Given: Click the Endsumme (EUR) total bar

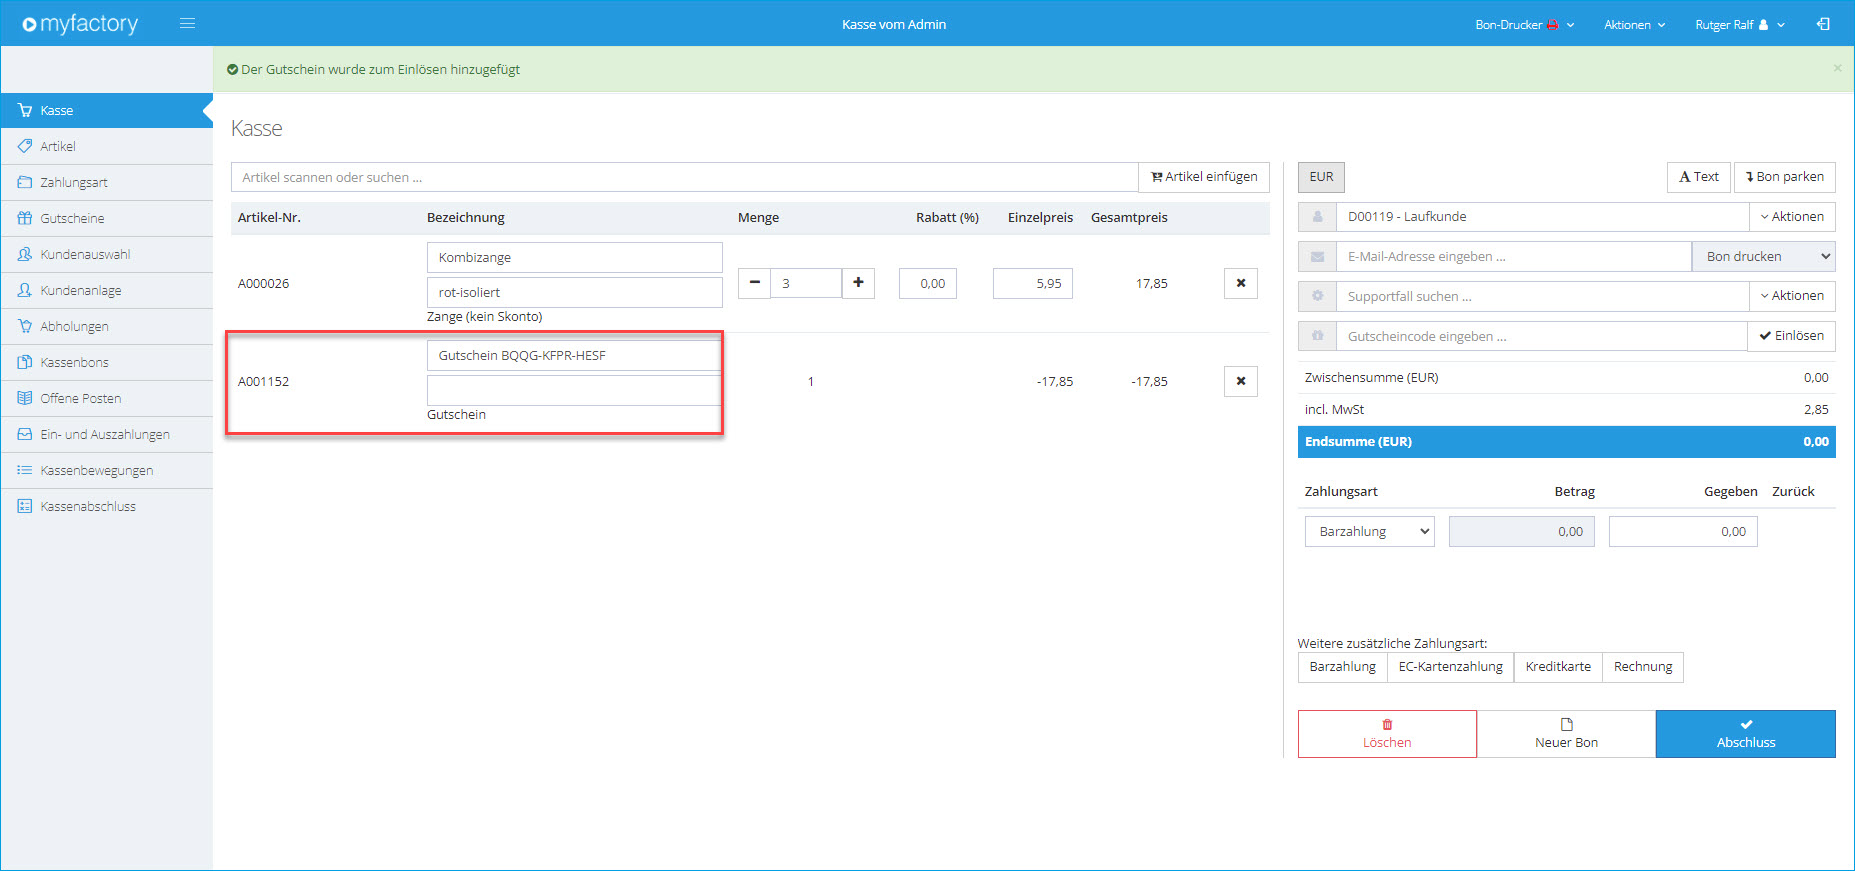Looking at the screenshot, I should pos(1567,442).
